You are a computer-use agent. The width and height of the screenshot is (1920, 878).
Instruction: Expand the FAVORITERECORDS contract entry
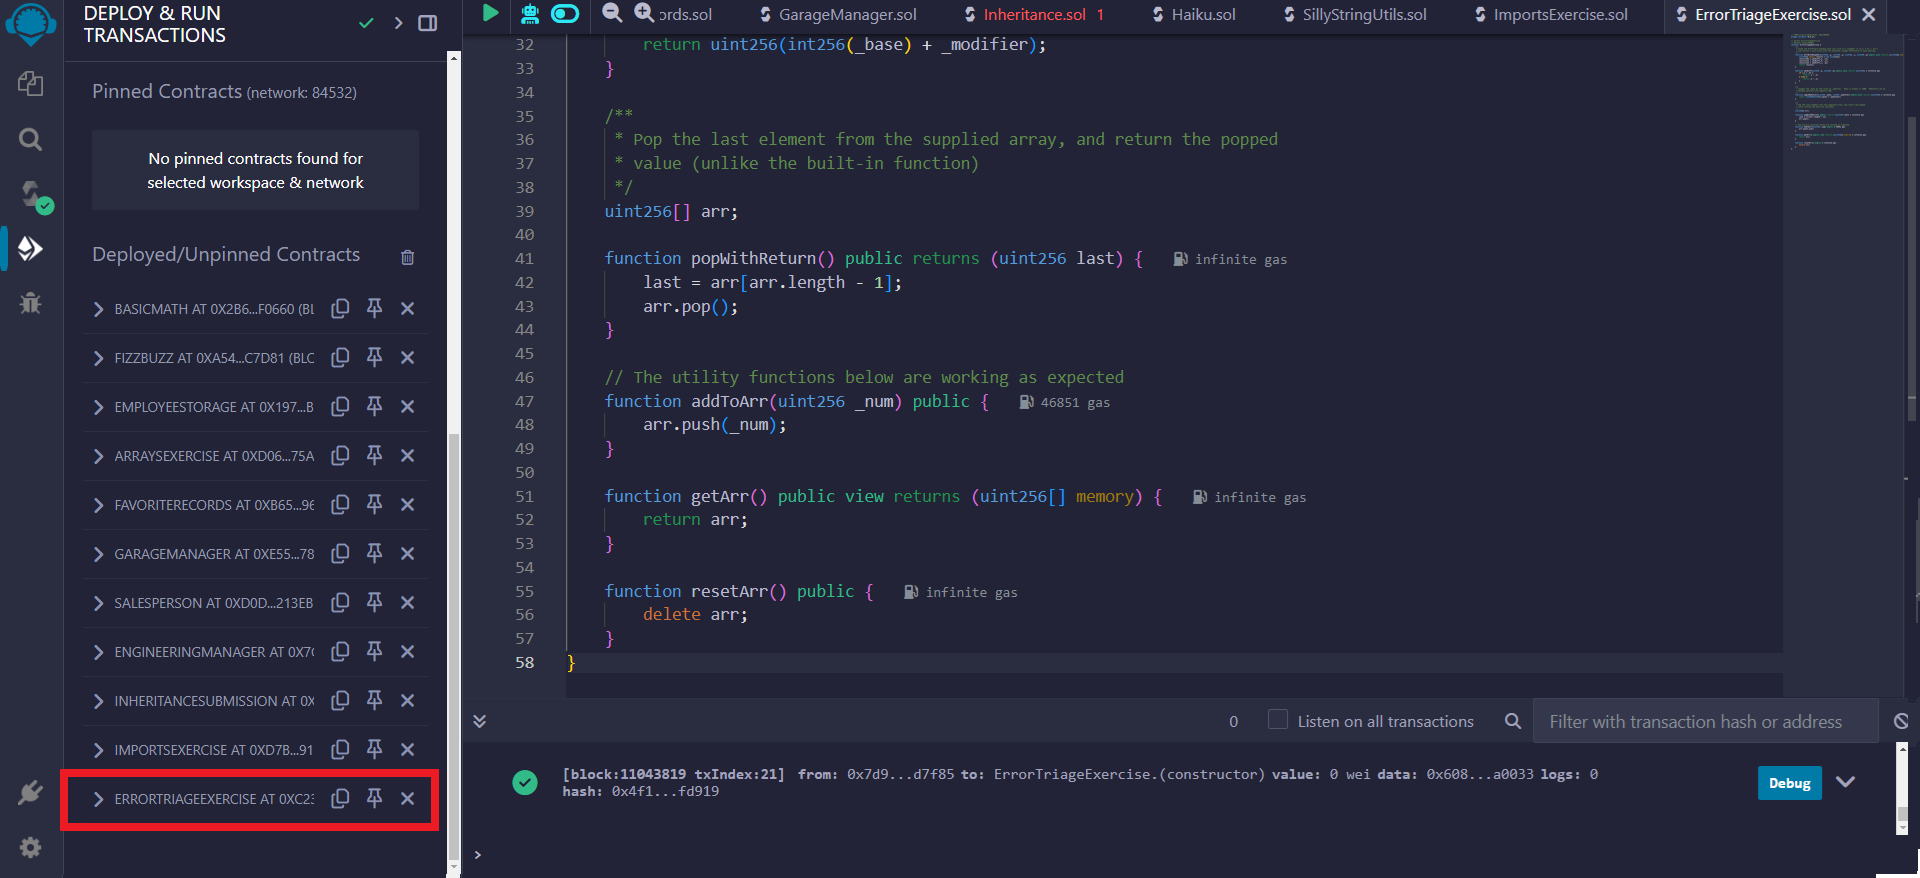click(98, 505)
